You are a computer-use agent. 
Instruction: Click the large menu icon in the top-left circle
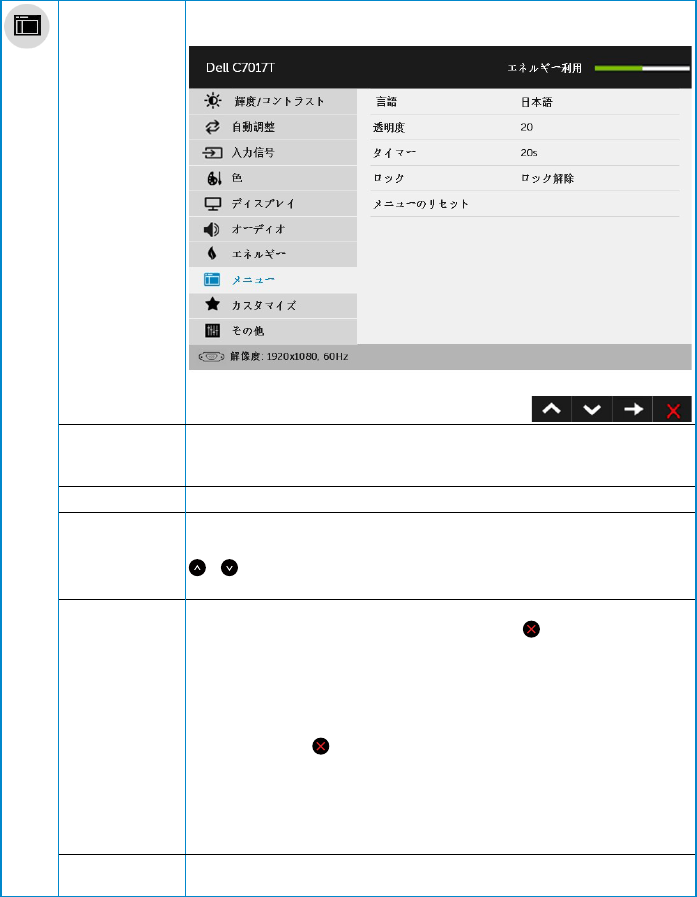click(x=27, y=26)
